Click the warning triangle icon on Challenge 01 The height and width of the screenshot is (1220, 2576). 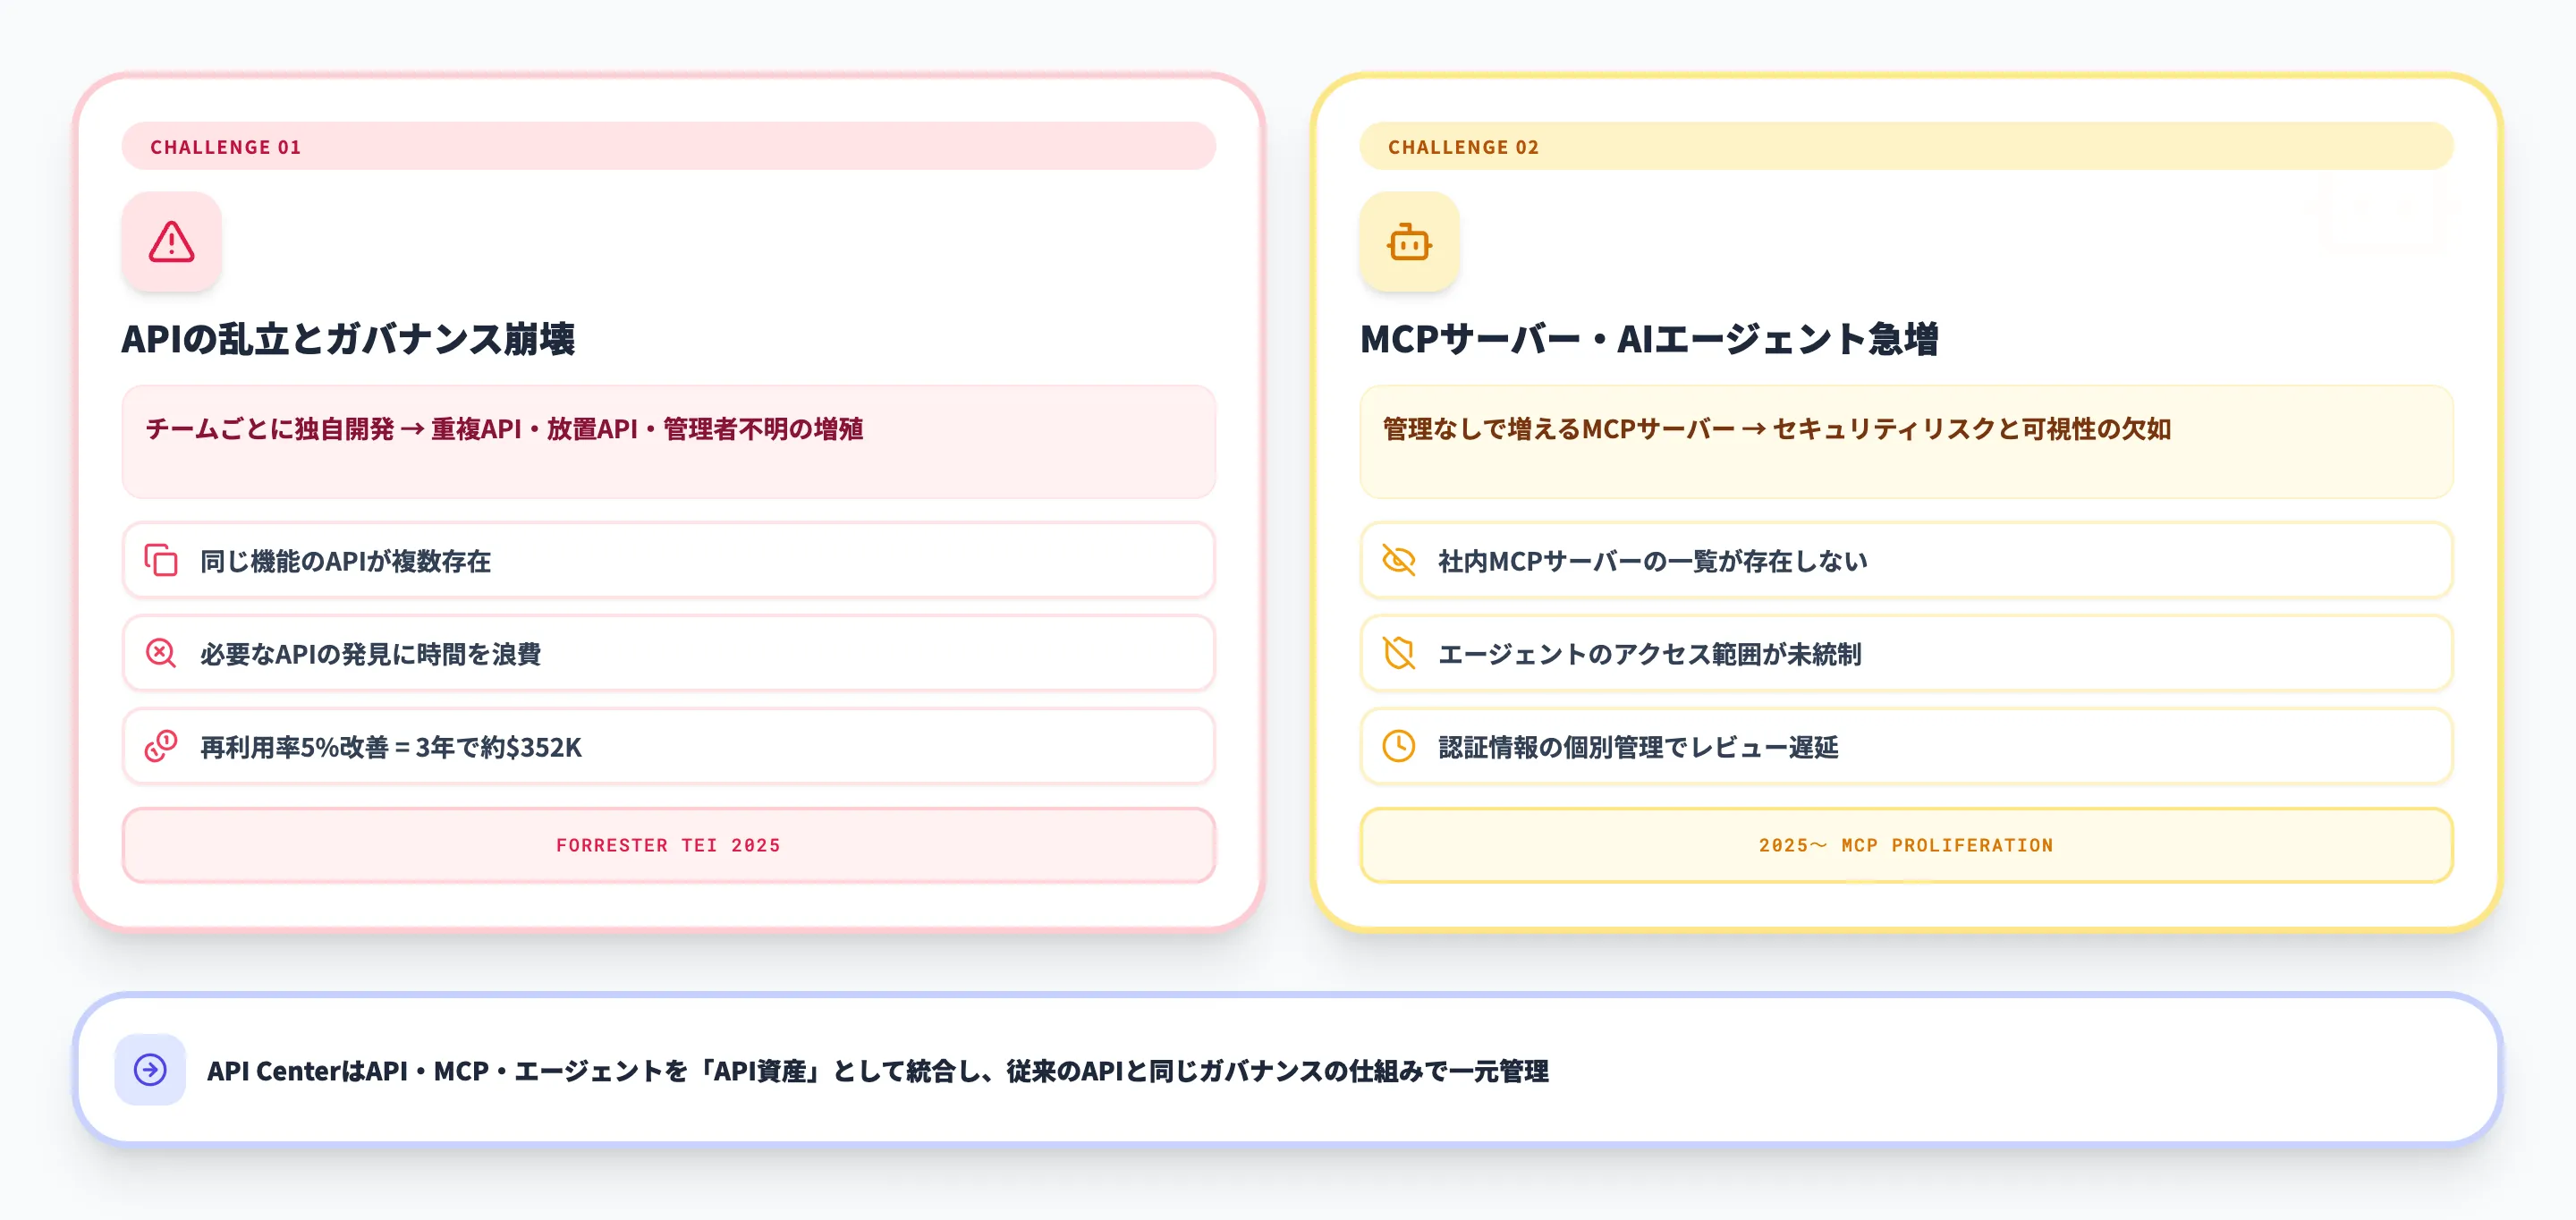click(172, 242)
